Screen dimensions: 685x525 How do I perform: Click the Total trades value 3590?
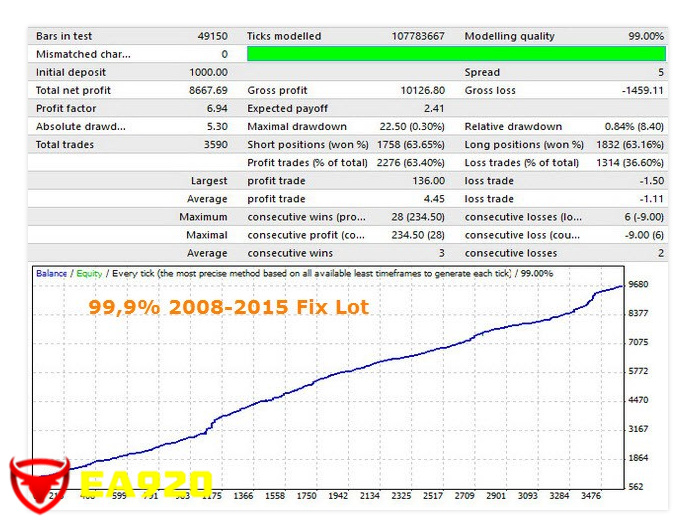(x=213, y=144)
